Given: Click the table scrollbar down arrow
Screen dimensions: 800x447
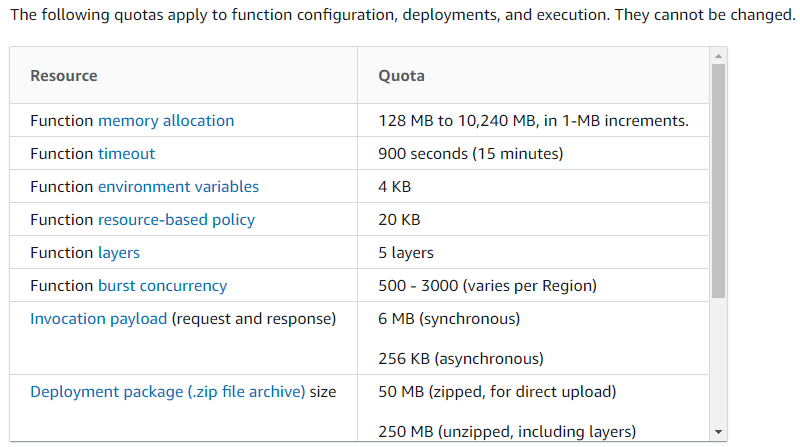Looking at the screenshot, I should tap(718, 432).
